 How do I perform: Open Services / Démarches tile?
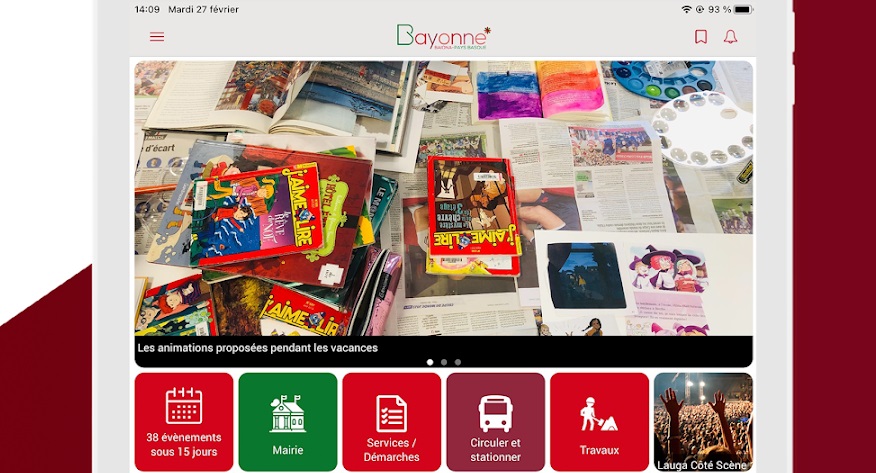pos(392,422)
